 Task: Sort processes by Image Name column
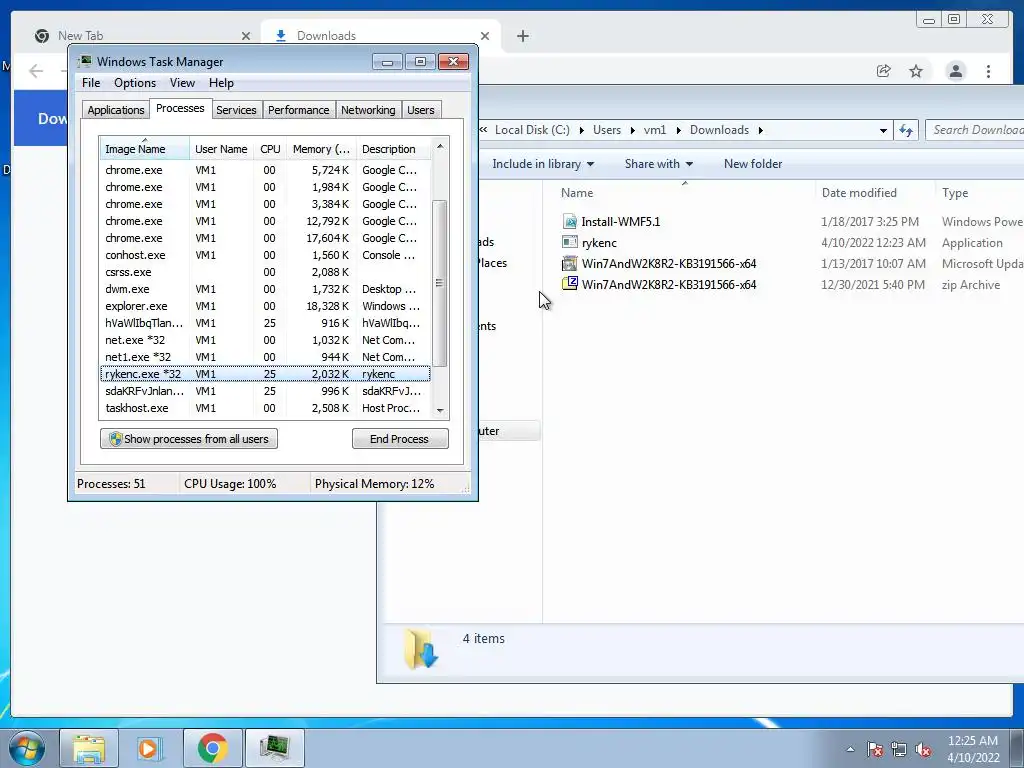pos(144,149)
